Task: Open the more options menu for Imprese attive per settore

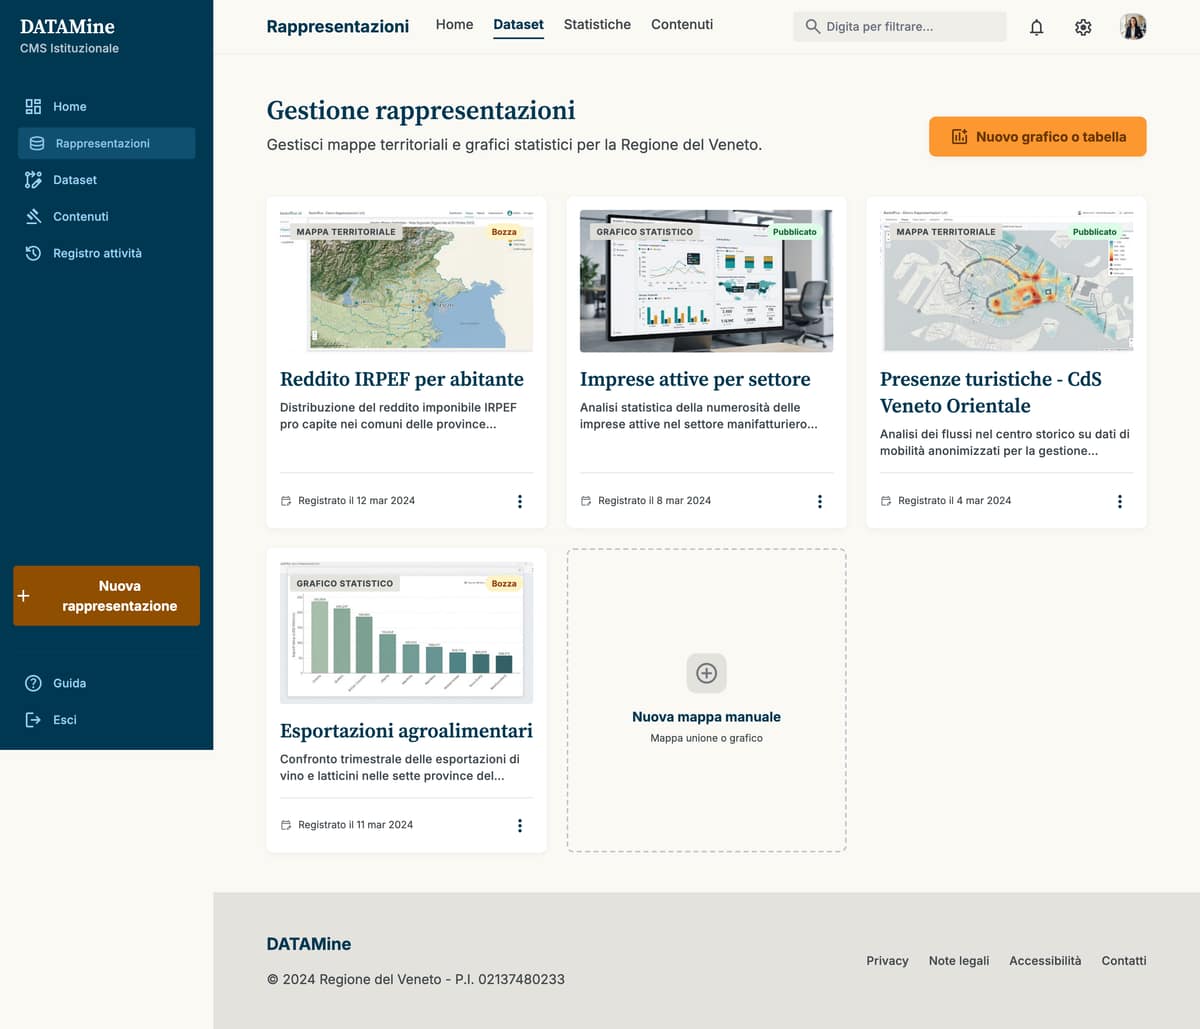Action: (x=820, y=501)
